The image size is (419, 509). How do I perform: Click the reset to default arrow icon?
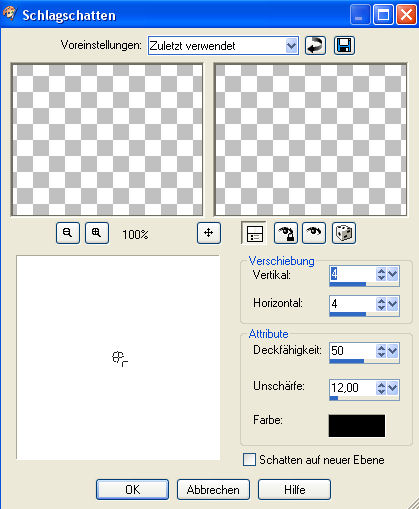tap(315, 46)
